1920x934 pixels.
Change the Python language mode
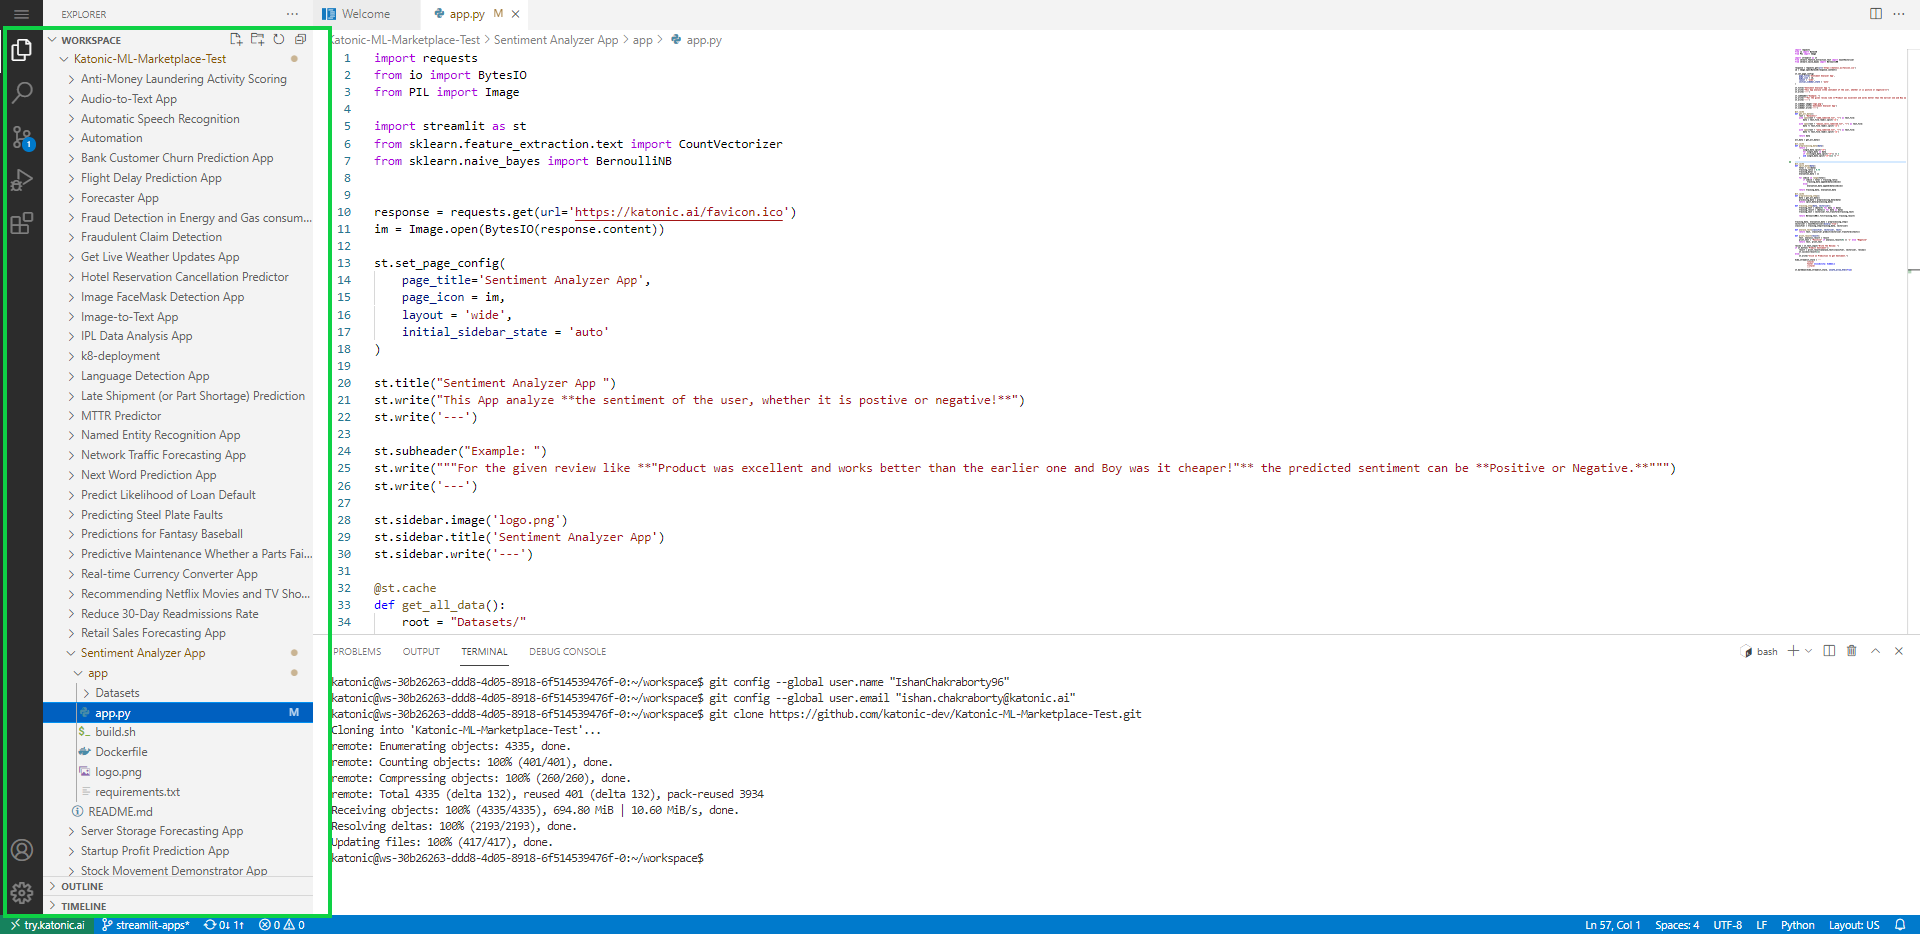pos(1797,925)
